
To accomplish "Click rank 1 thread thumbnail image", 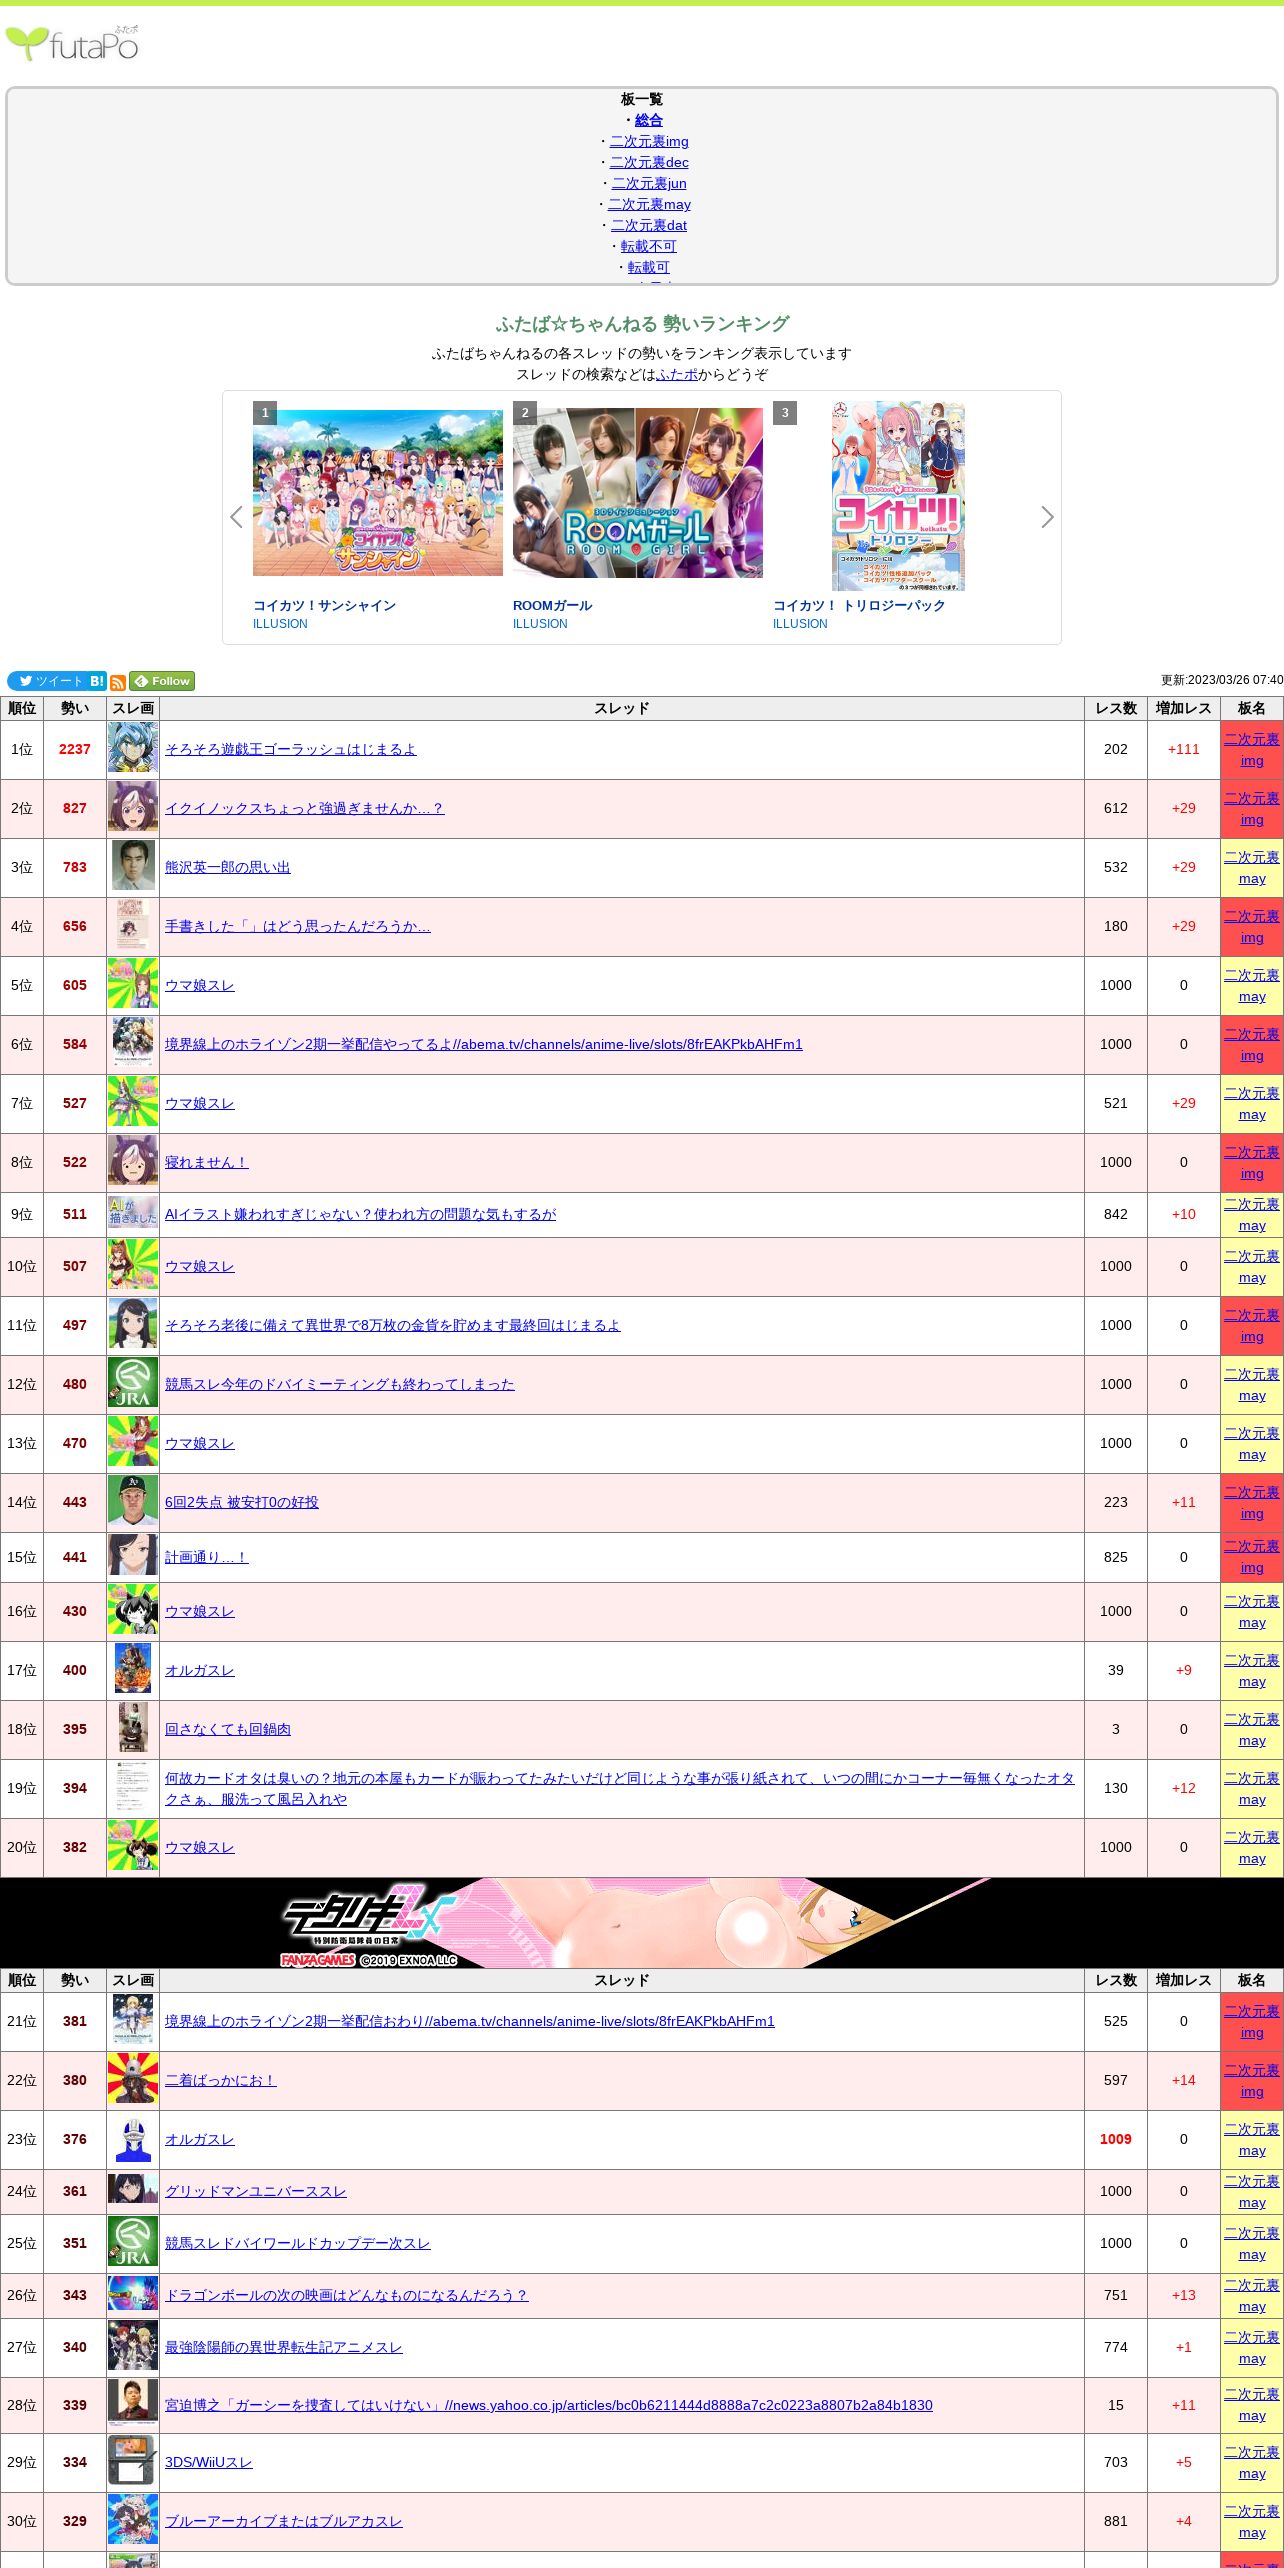I will tap(133, 749).
